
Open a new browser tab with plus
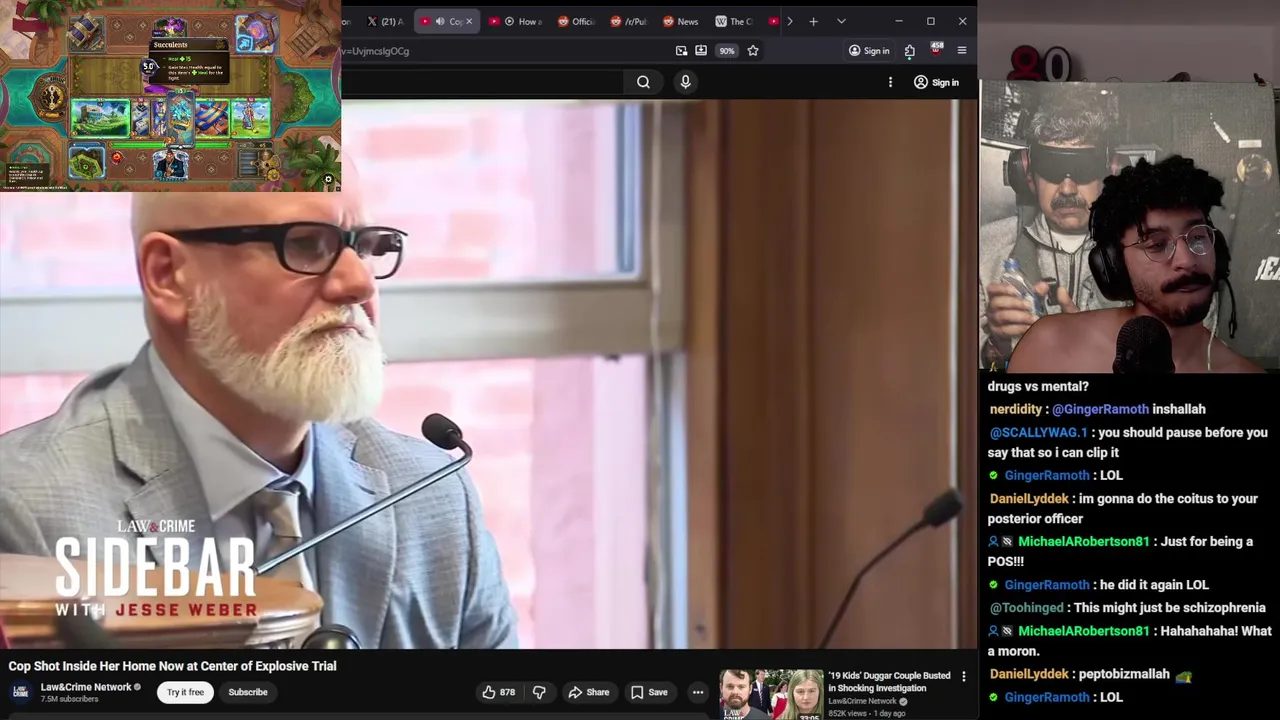pos(813,21)
